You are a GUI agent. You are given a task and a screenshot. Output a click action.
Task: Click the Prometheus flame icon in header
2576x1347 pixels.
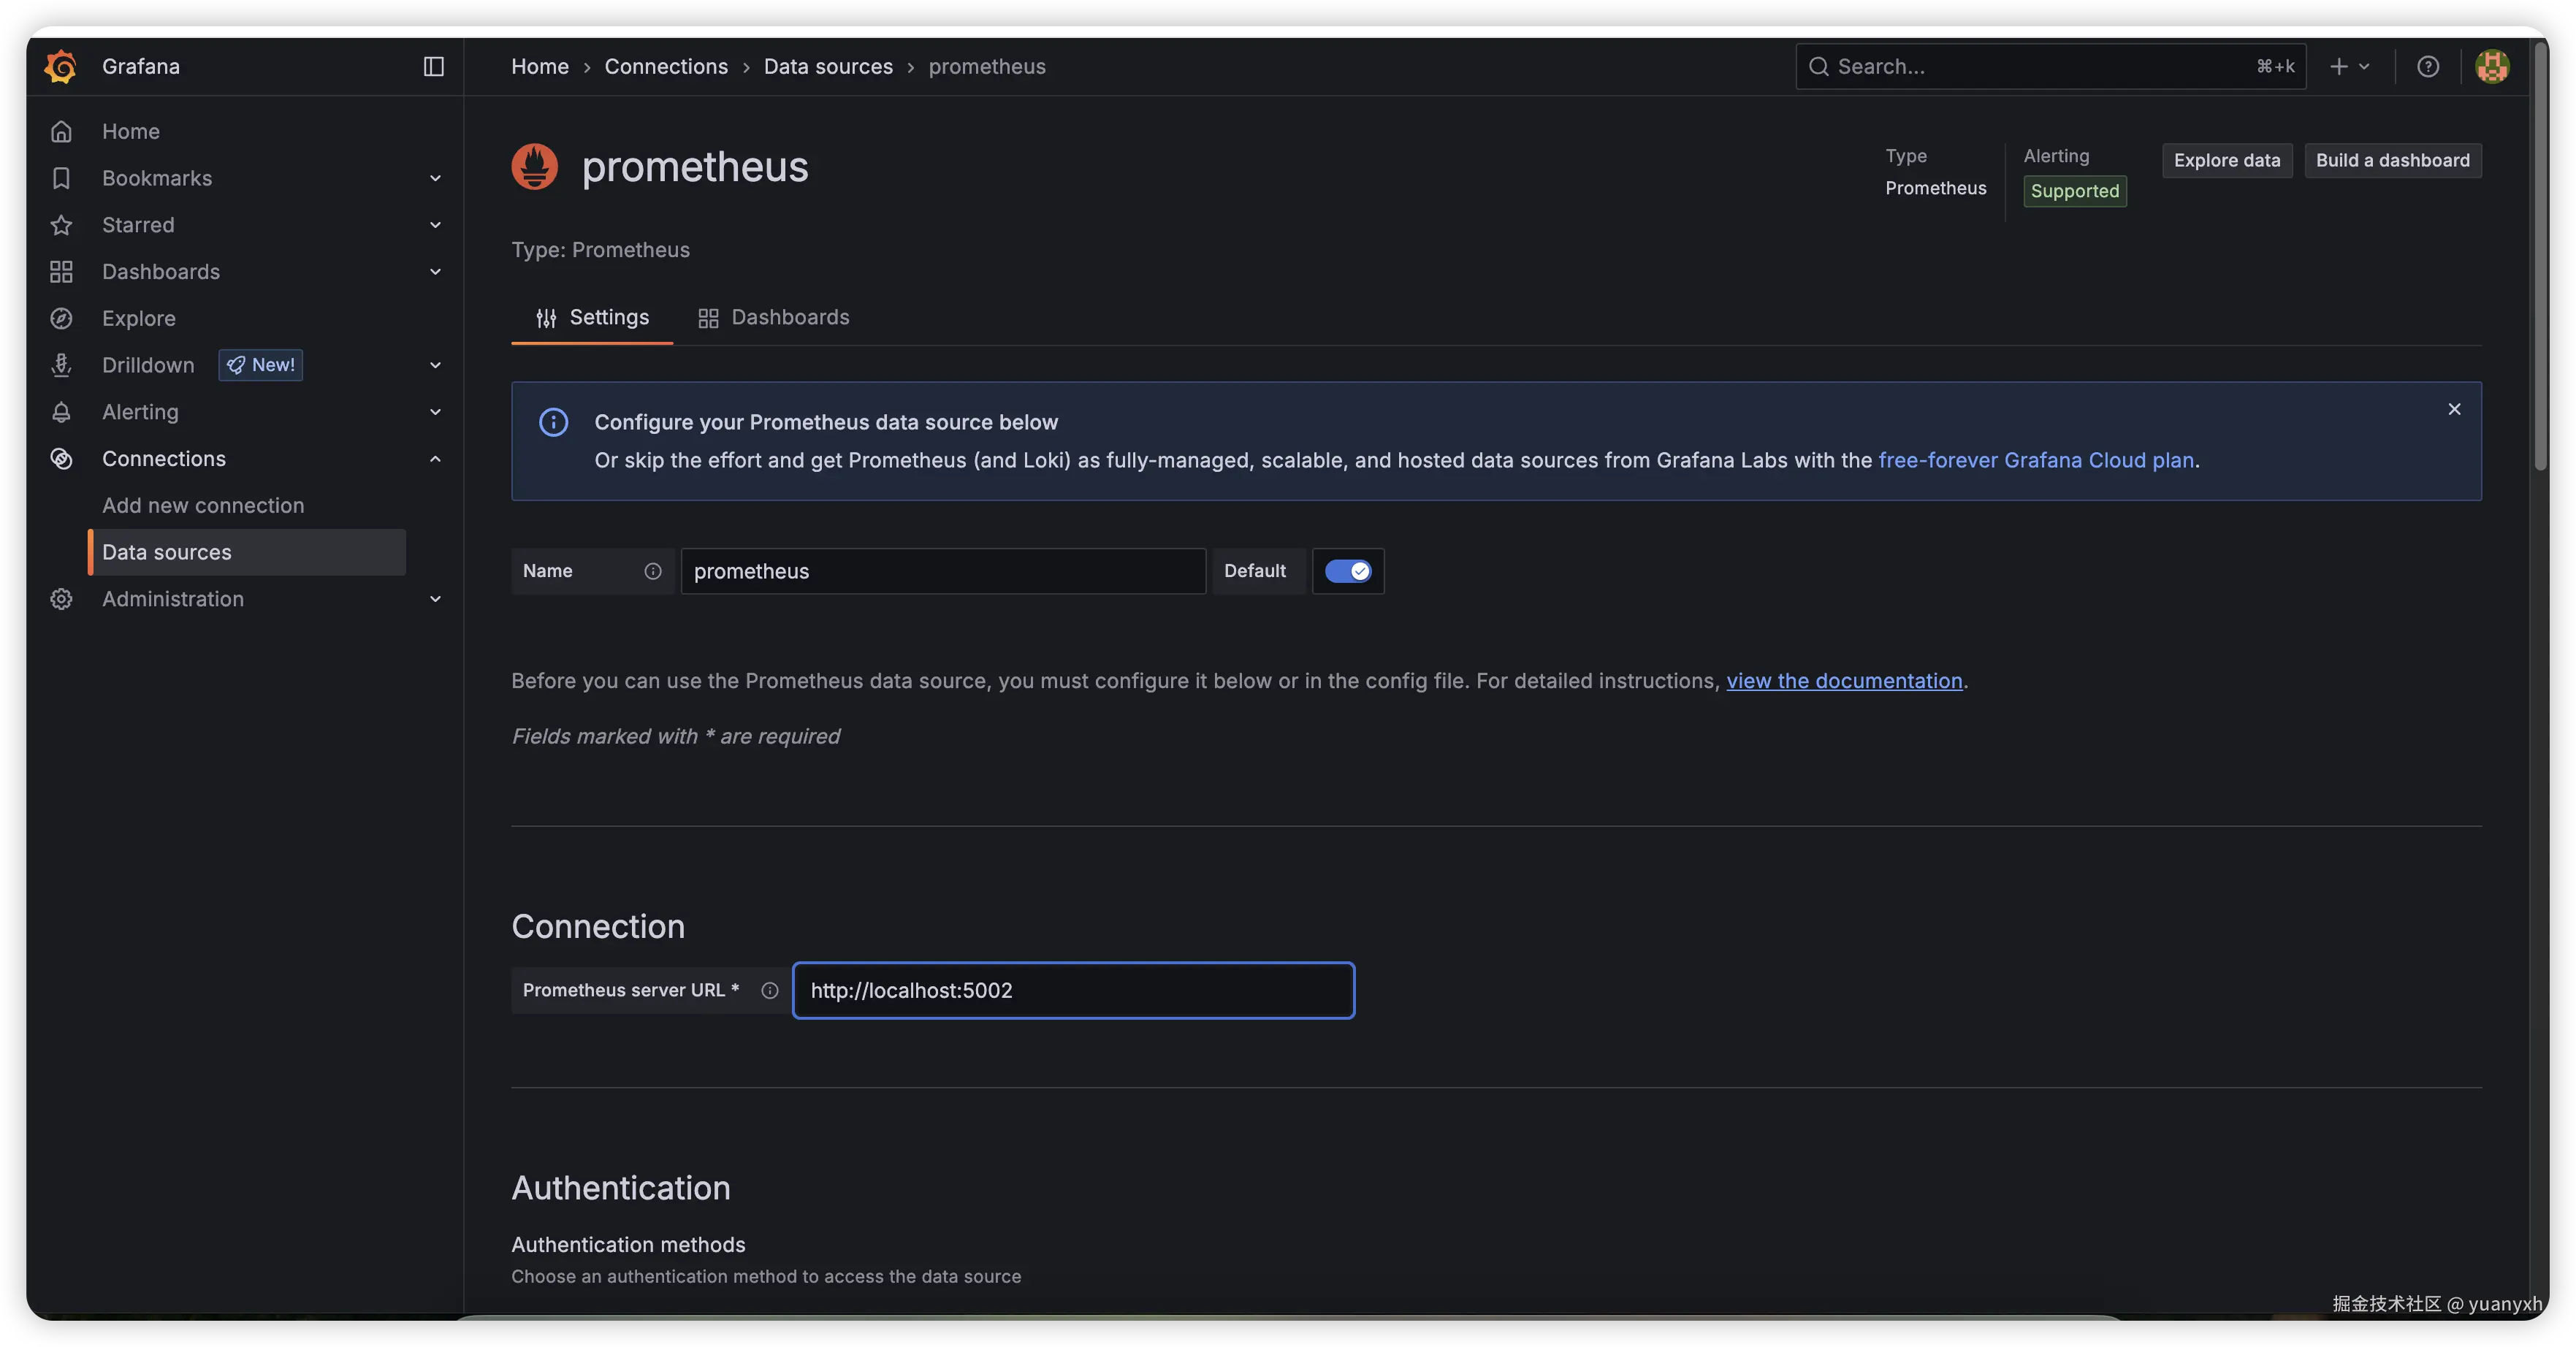point(534,165)
